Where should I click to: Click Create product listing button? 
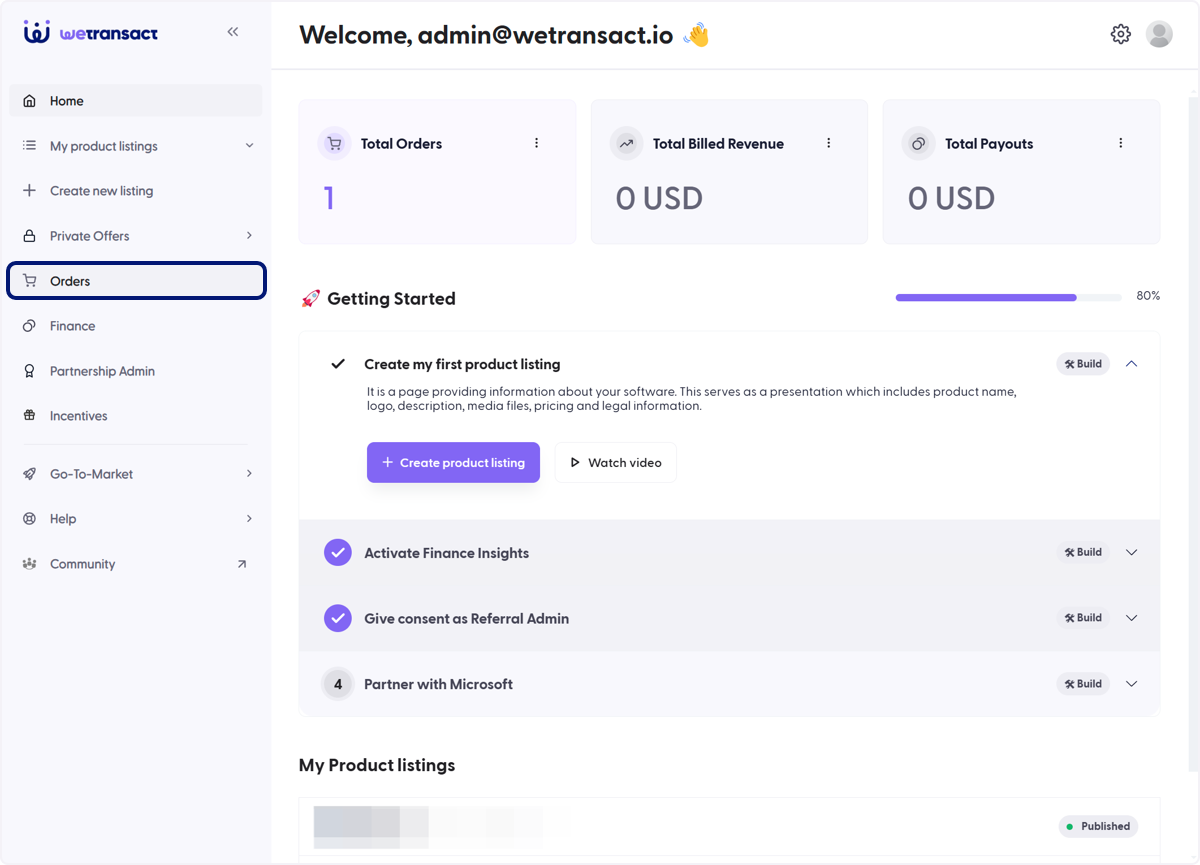(x=453, y=462)
